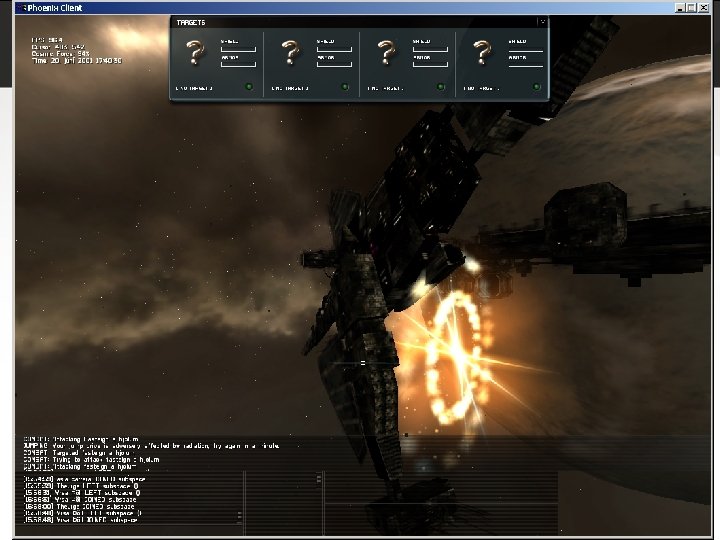This screenshot has width=720, height=540.
Task: Click the third target's shield bar
Action: tap(430, 49)
